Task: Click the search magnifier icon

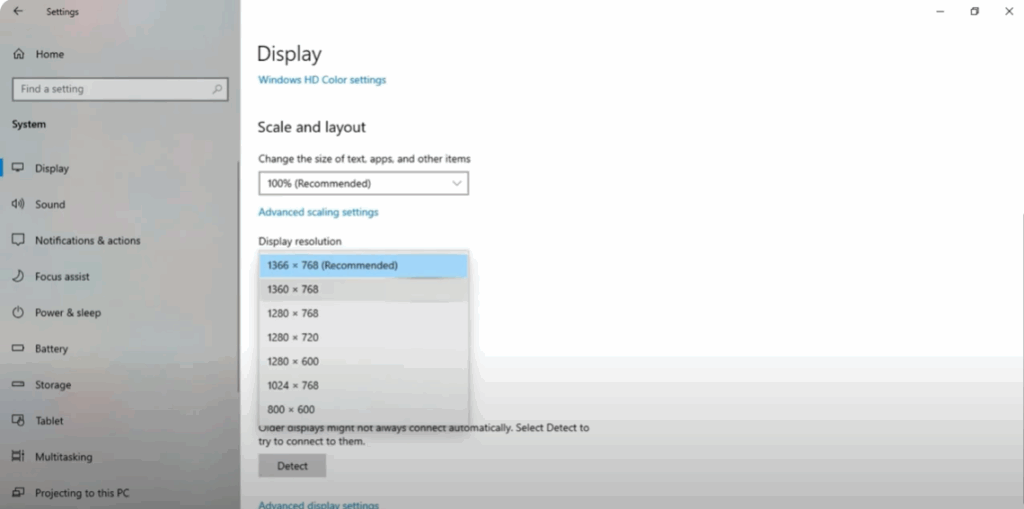Action: point(217,89)
